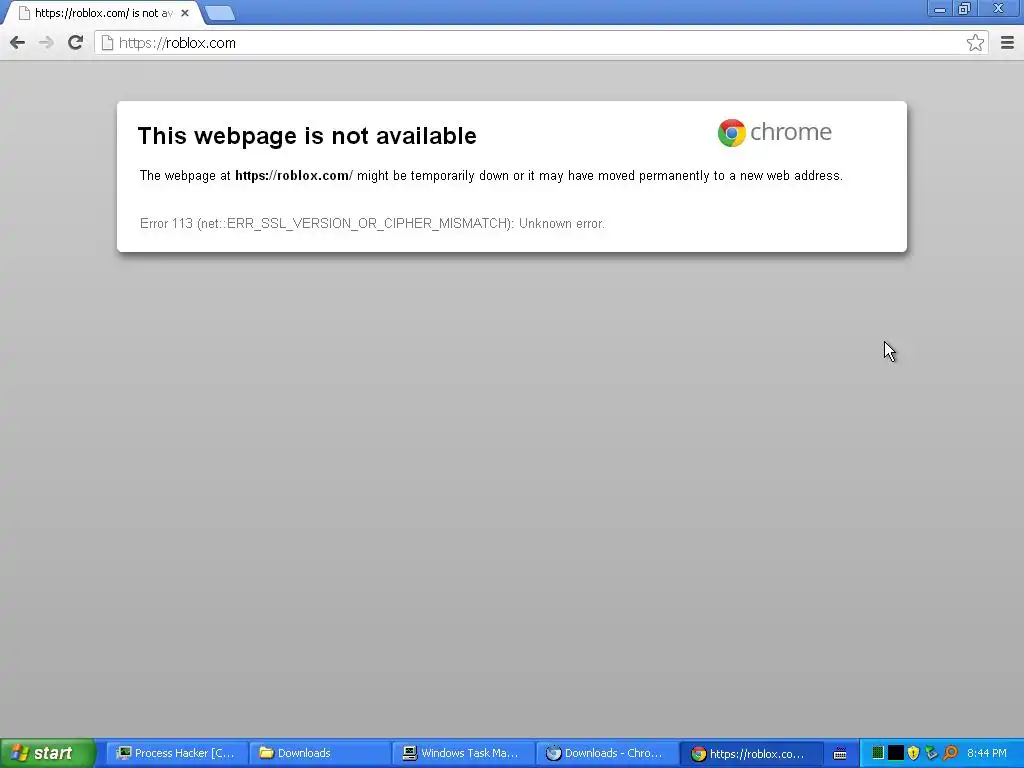
Task: Click the green grid Task Manager tray icon
Action: click(x=878, y=753)
